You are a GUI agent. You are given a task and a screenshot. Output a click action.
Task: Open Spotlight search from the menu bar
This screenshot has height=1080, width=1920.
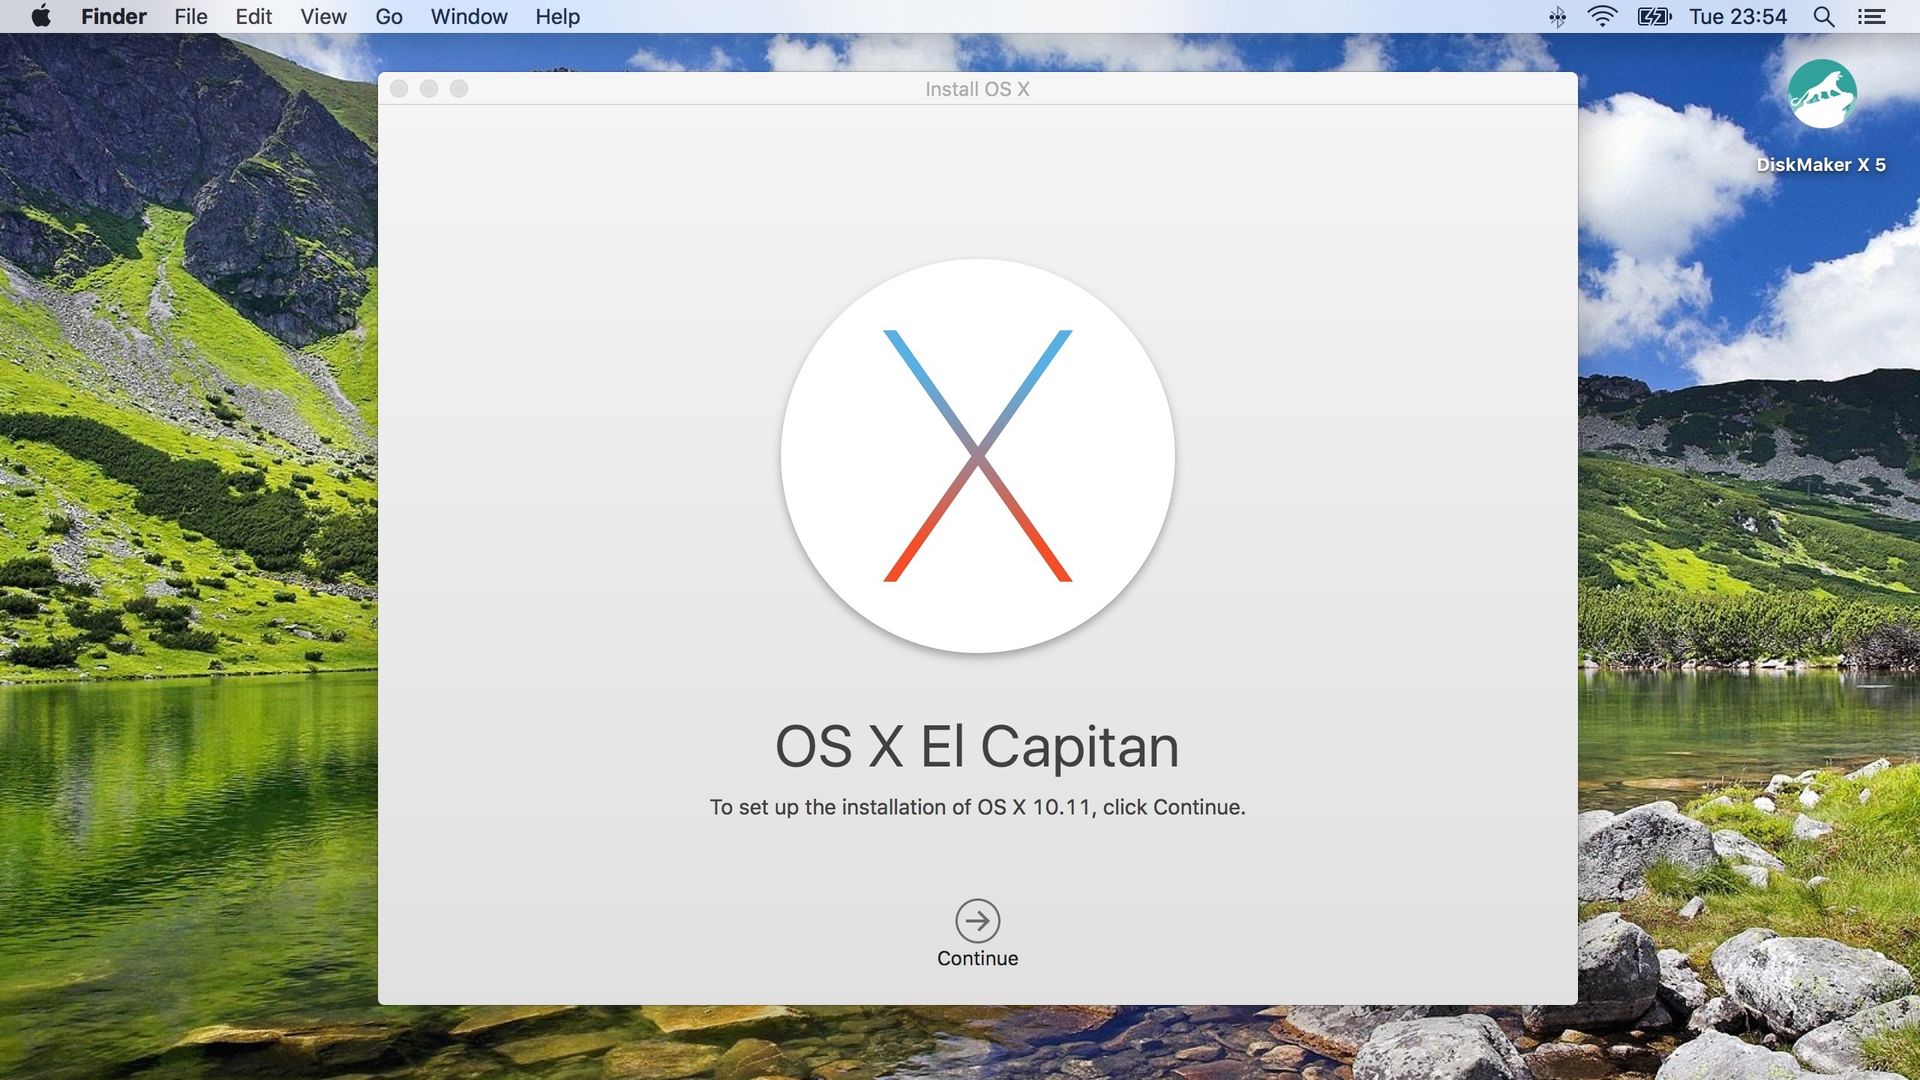[x=1823, y=16]
